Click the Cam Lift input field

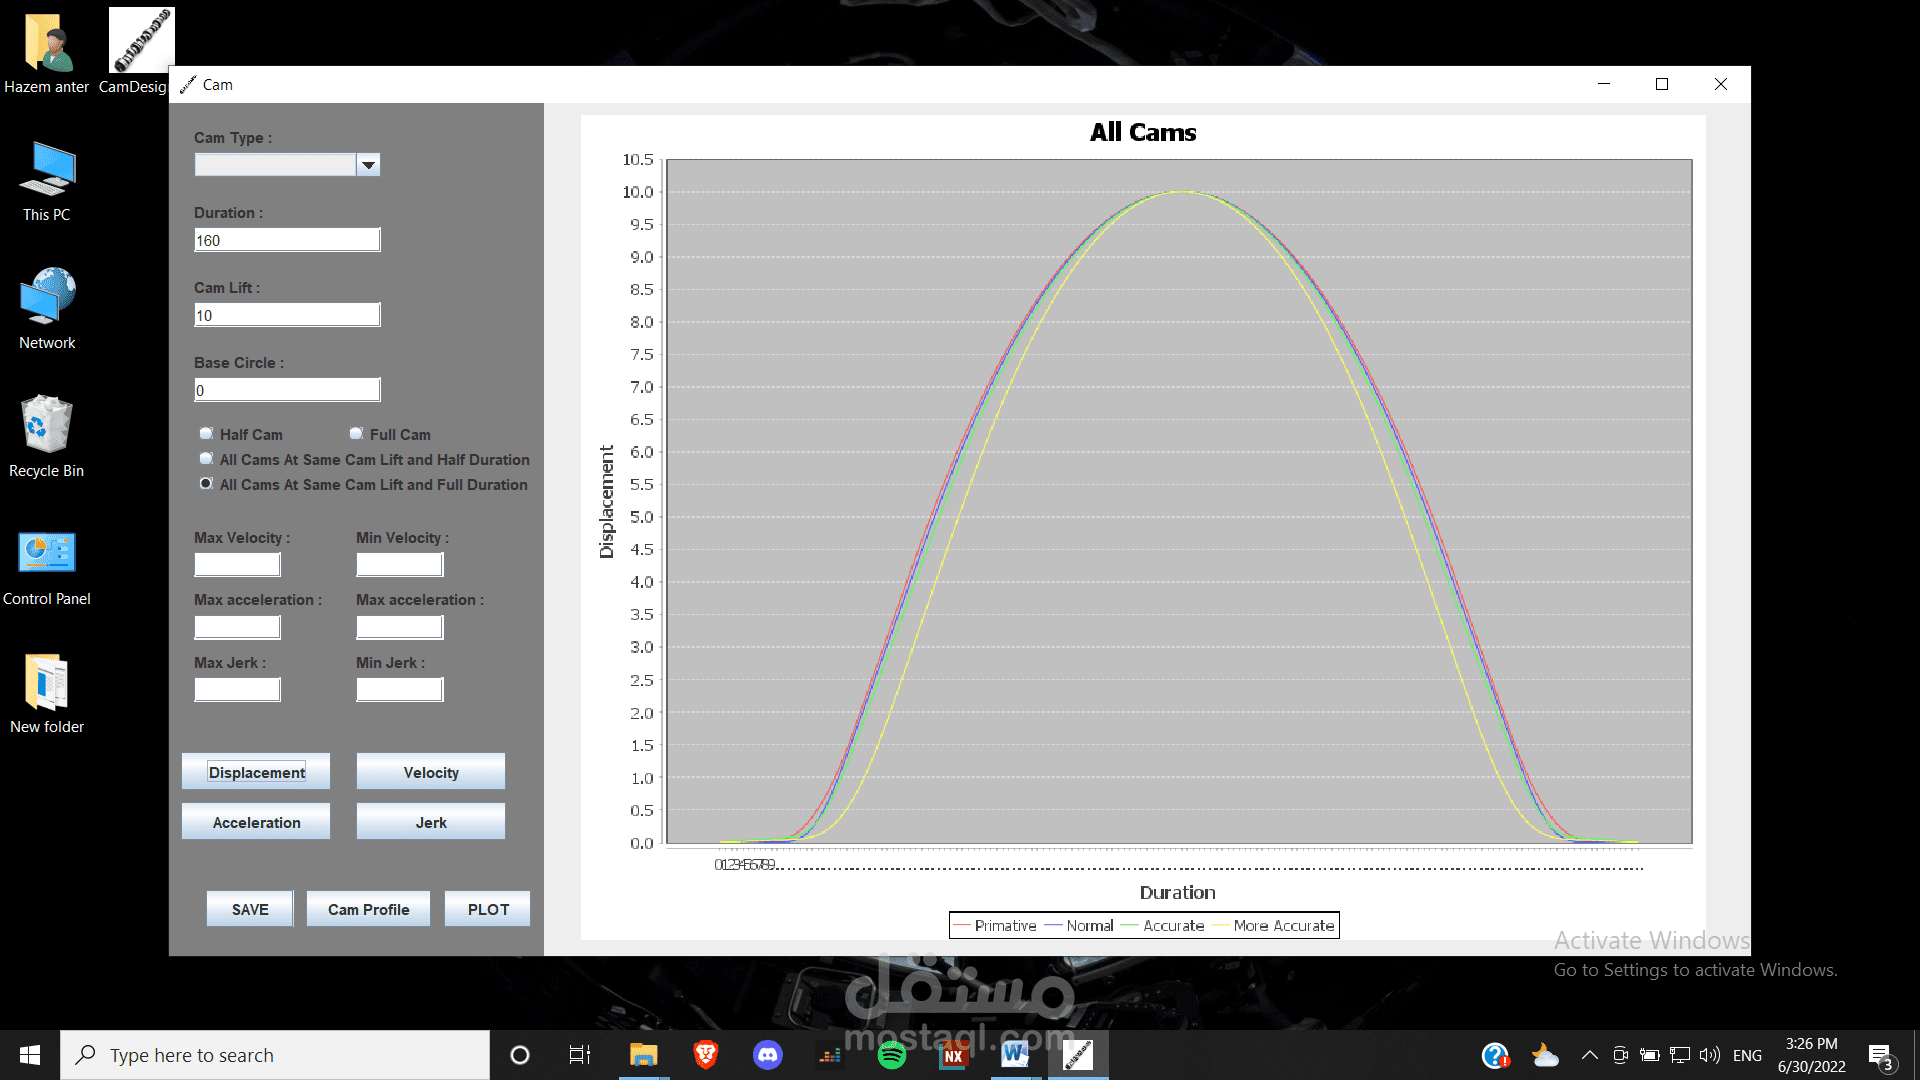pos(287,315)
